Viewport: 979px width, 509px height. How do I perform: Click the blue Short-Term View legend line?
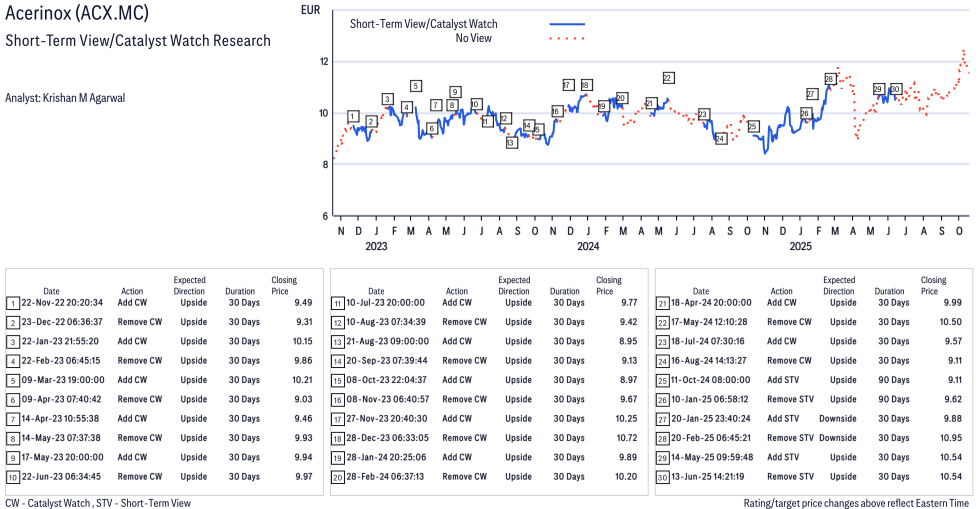(567, 23)
